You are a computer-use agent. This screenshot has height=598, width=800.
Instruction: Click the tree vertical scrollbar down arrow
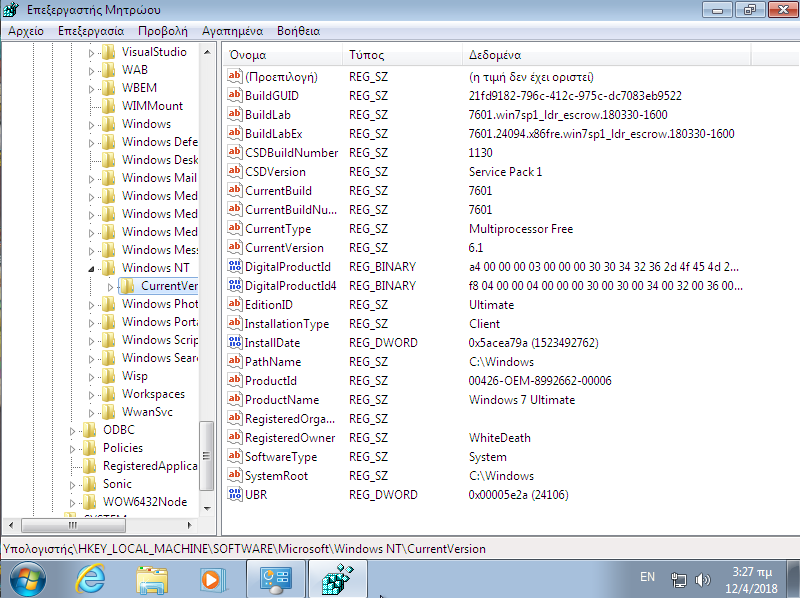207,508
